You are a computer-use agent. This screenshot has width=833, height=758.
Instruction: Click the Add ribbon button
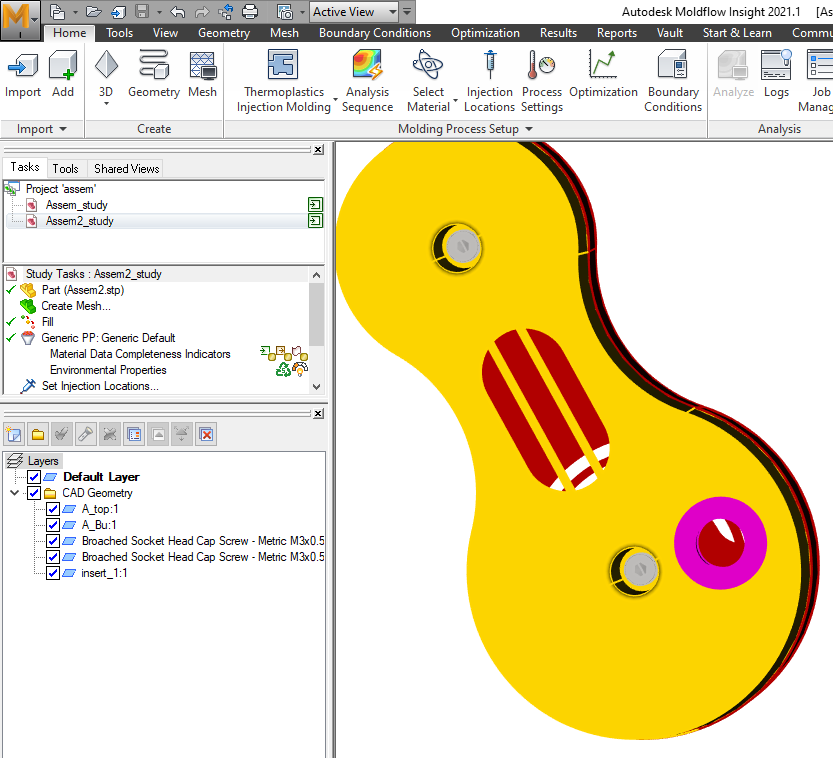coord(63,74)
